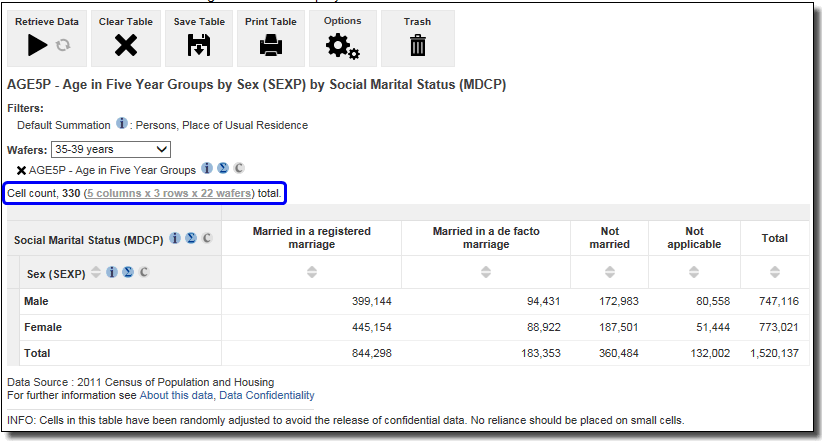Click the Save Table disk icon
This screenshot has height=441, width=822.
(x=198, y=45)
